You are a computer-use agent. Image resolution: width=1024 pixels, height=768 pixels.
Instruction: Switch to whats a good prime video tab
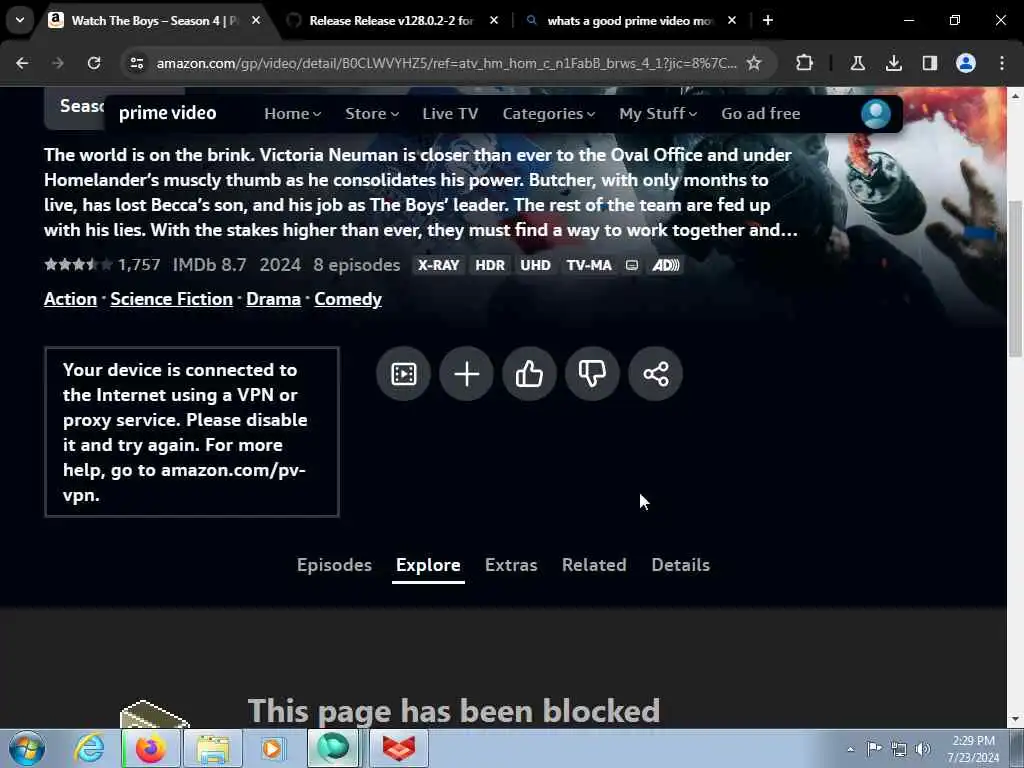(630, 20)
